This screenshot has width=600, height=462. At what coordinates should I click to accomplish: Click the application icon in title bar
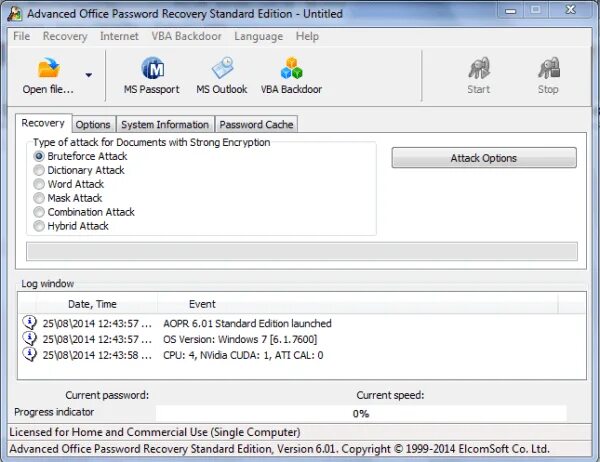click(15, 14)
